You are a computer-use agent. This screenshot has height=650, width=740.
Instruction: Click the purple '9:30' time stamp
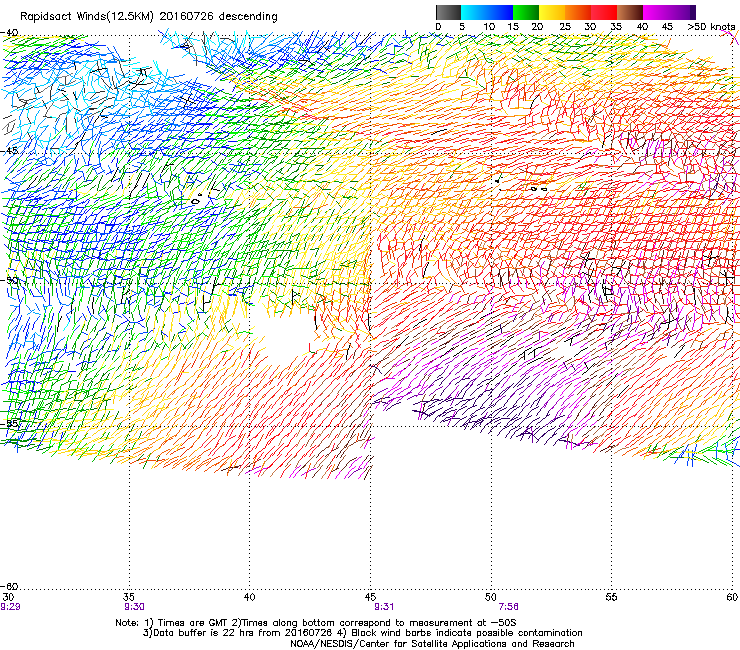[134, 607]
